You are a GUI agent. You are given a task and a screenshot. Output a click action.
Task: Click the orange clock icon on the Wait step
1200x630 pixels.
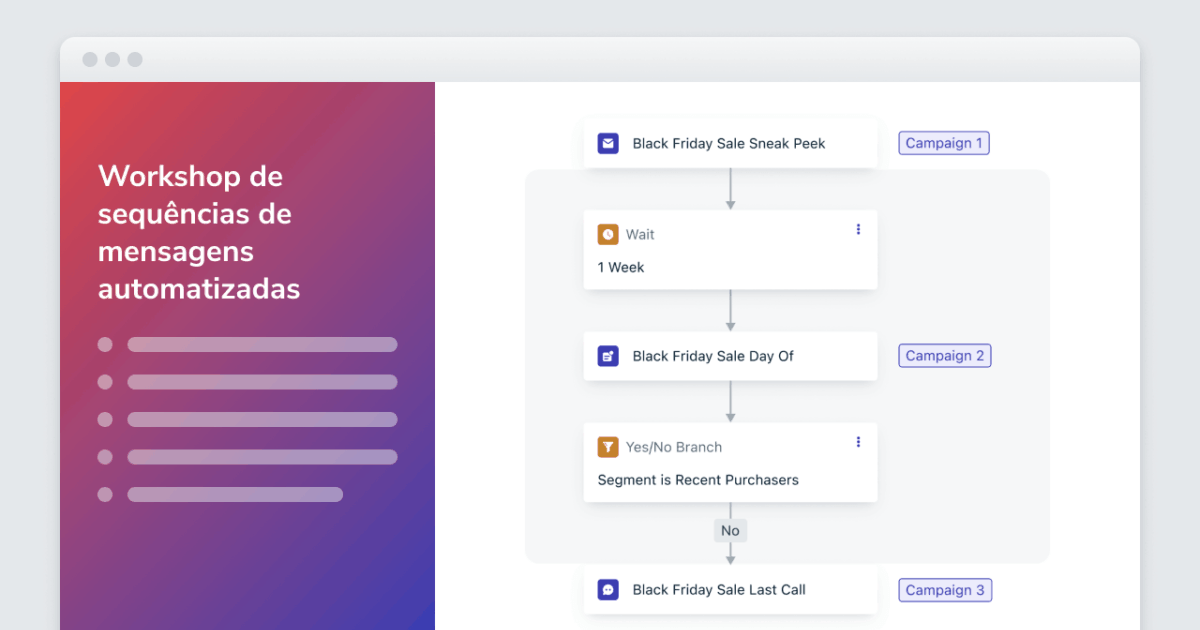(608, 234)
